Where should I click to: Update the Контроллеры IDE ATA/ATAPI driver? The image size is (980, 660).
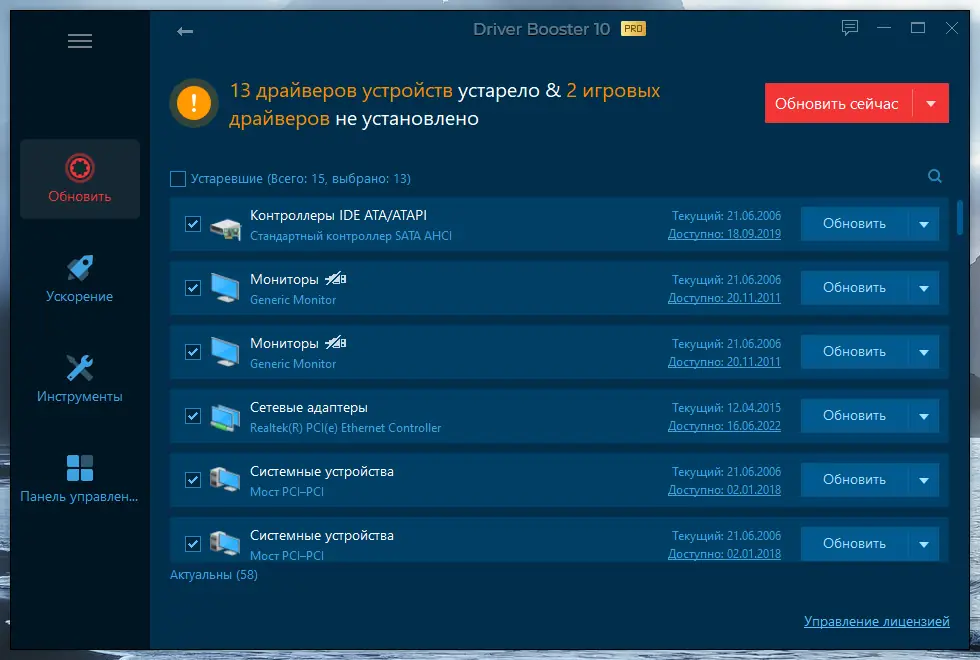click(854, 224)
